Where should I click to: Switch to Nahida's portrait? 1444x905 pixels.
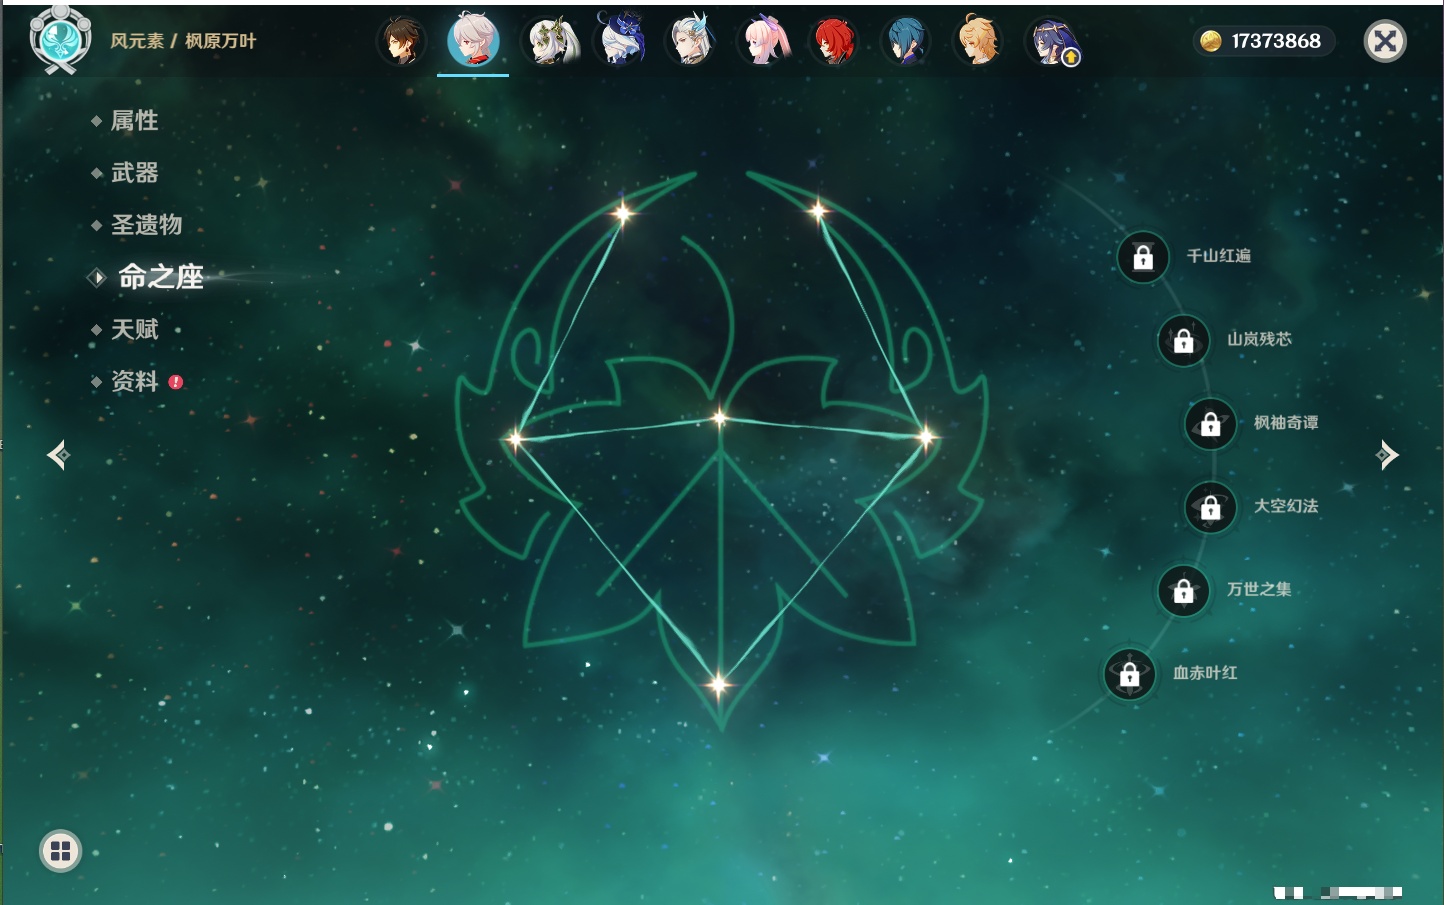click(x=550, y=42)
